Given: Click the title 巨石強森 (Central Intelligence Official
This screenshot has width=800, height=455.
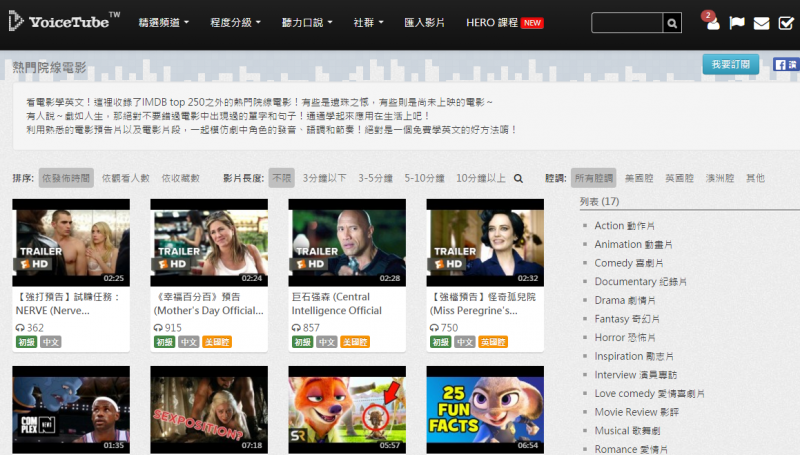Looking at the screenshot, I should coord(337,304).
